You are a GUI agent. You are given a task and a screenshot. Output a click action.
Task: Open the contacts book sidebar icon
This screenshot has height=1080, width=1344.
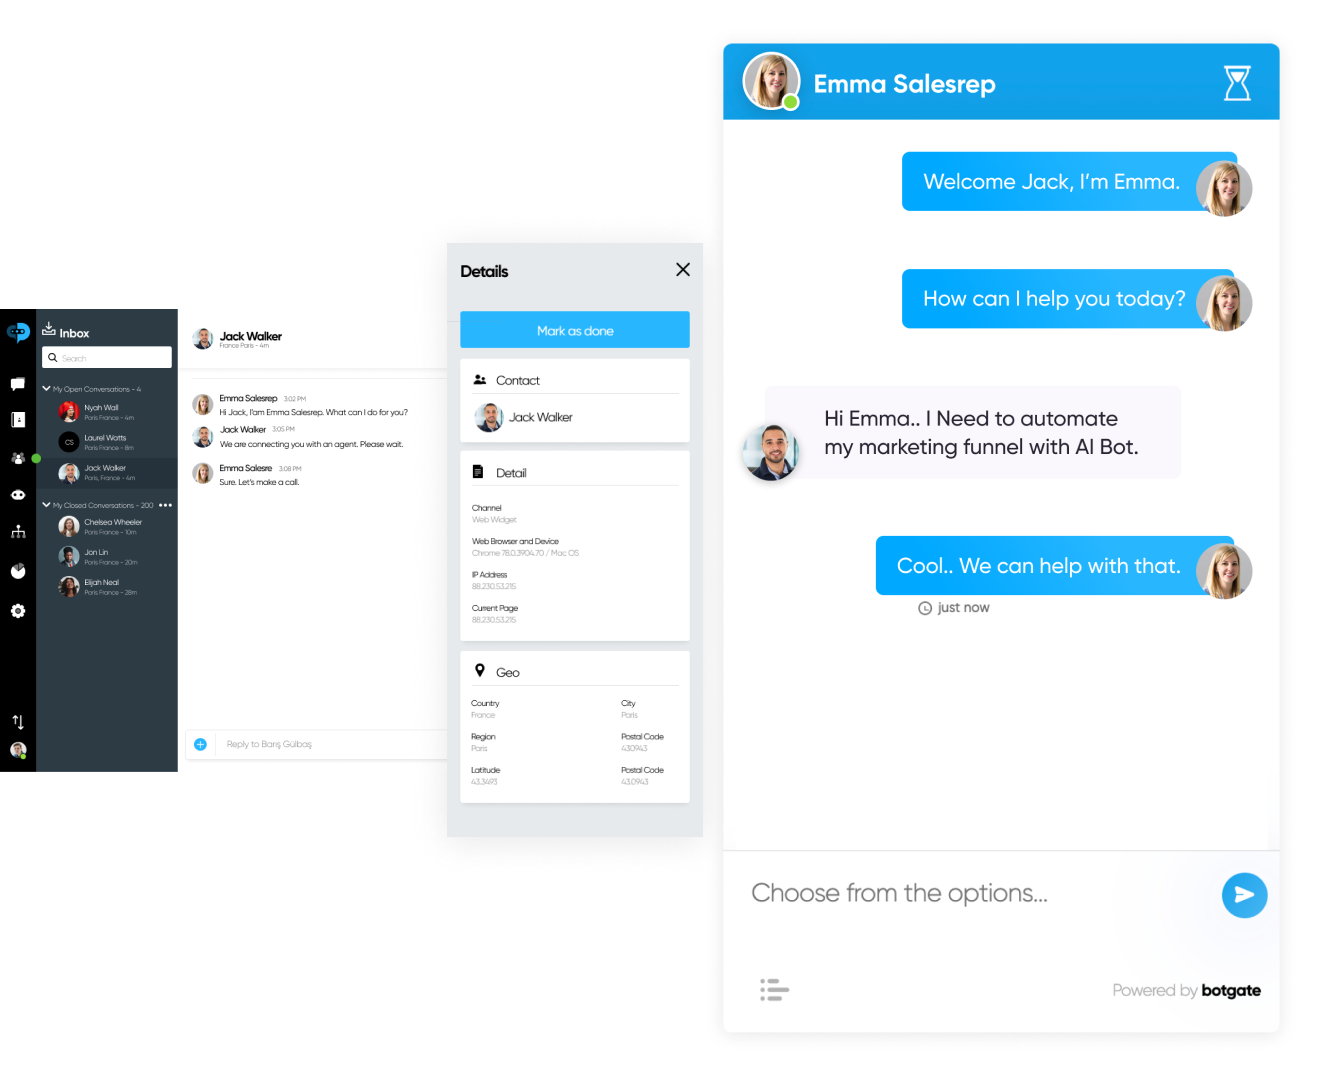[x=18, y=420]
